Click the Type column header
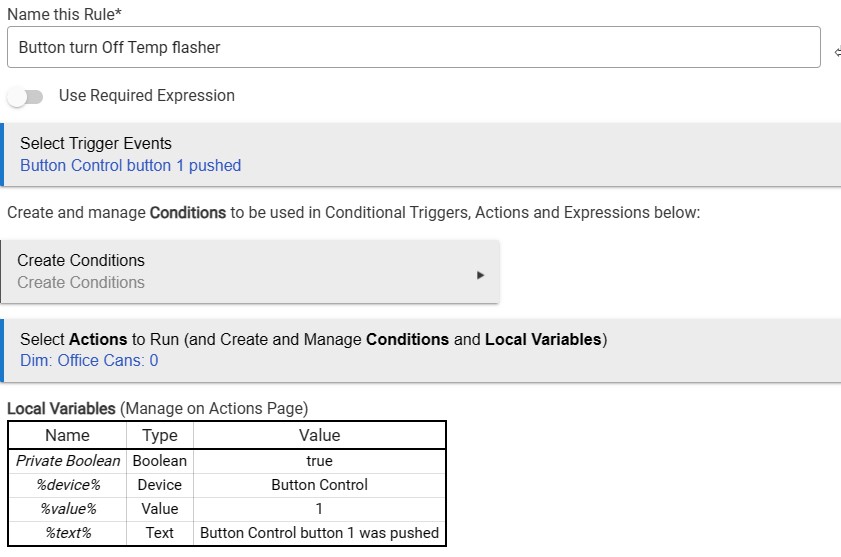The image size is (841, 557). tap(160, 435)
